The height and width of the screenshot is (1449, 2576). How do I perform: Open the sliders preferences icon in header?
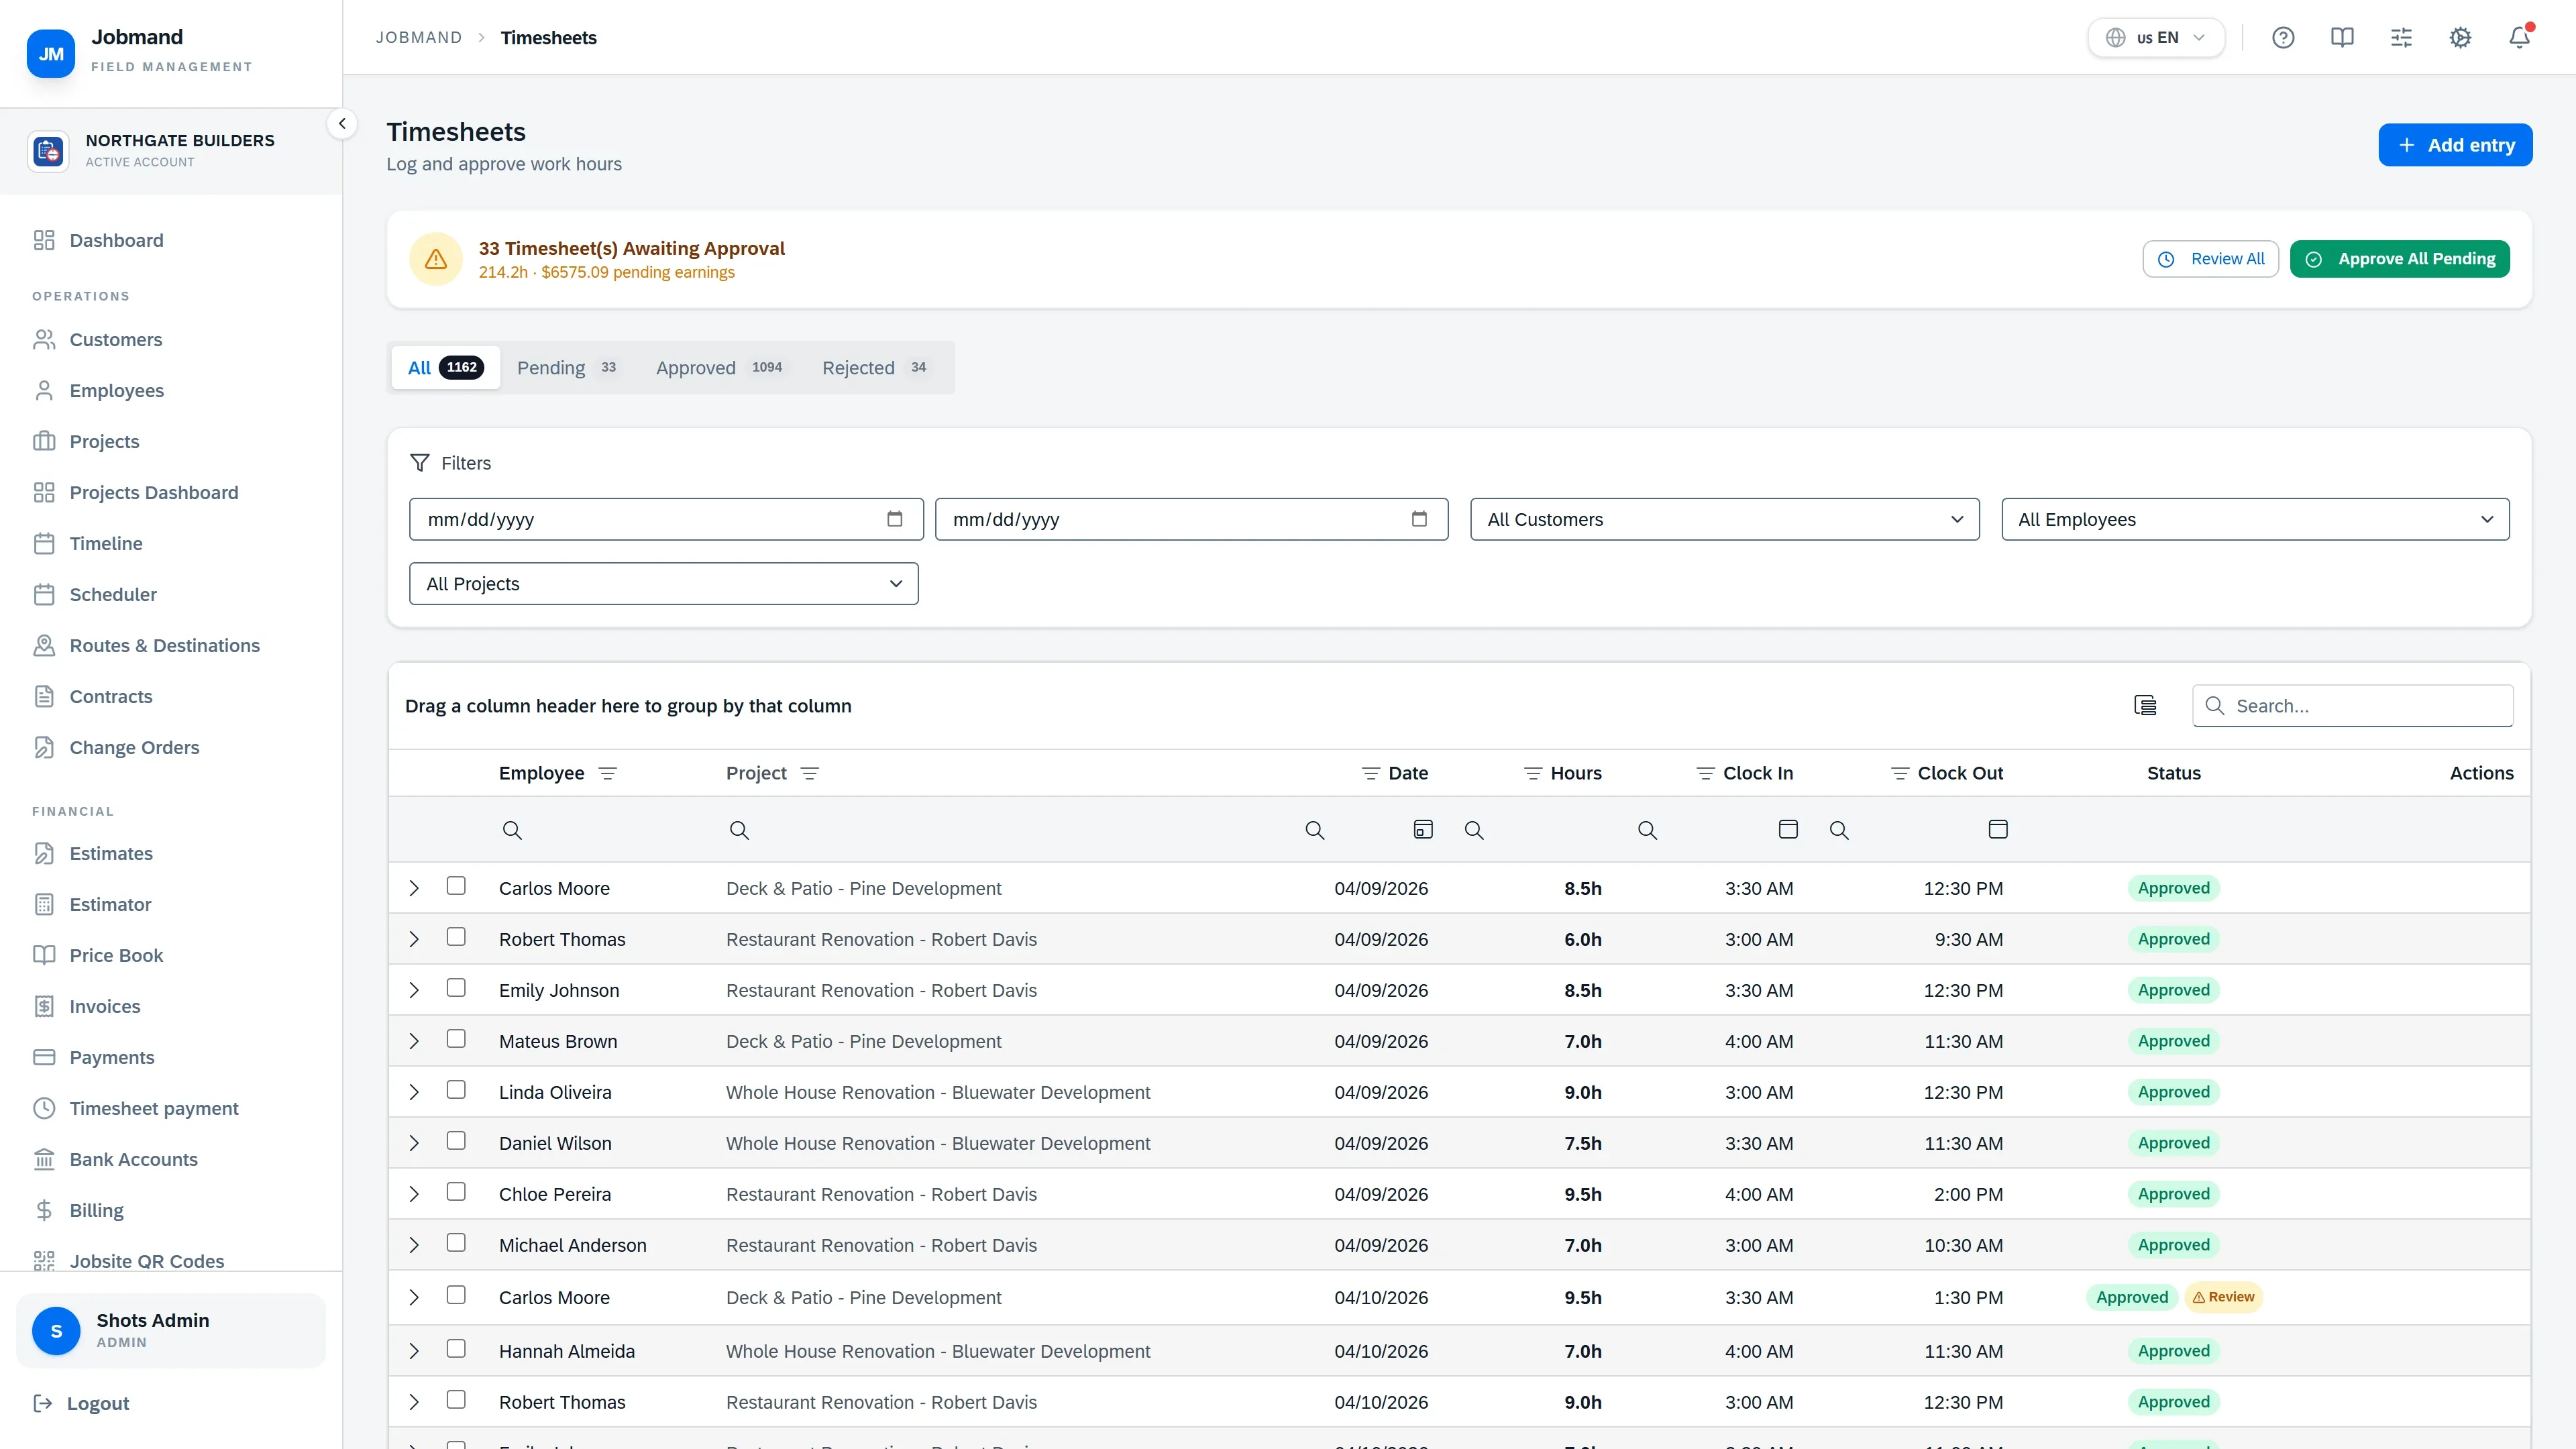point(2401,38)
